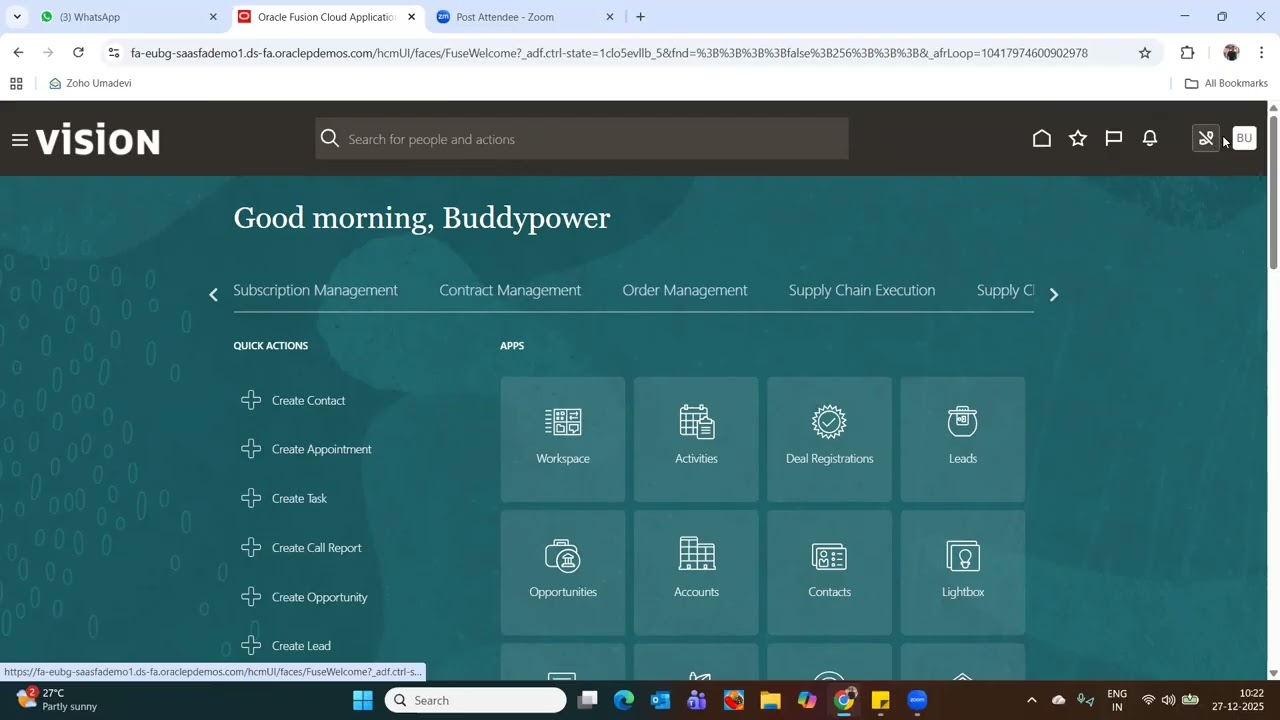Open the Chrome apps grid shortcut
The image size is (1280, 720).
[16, 83]
